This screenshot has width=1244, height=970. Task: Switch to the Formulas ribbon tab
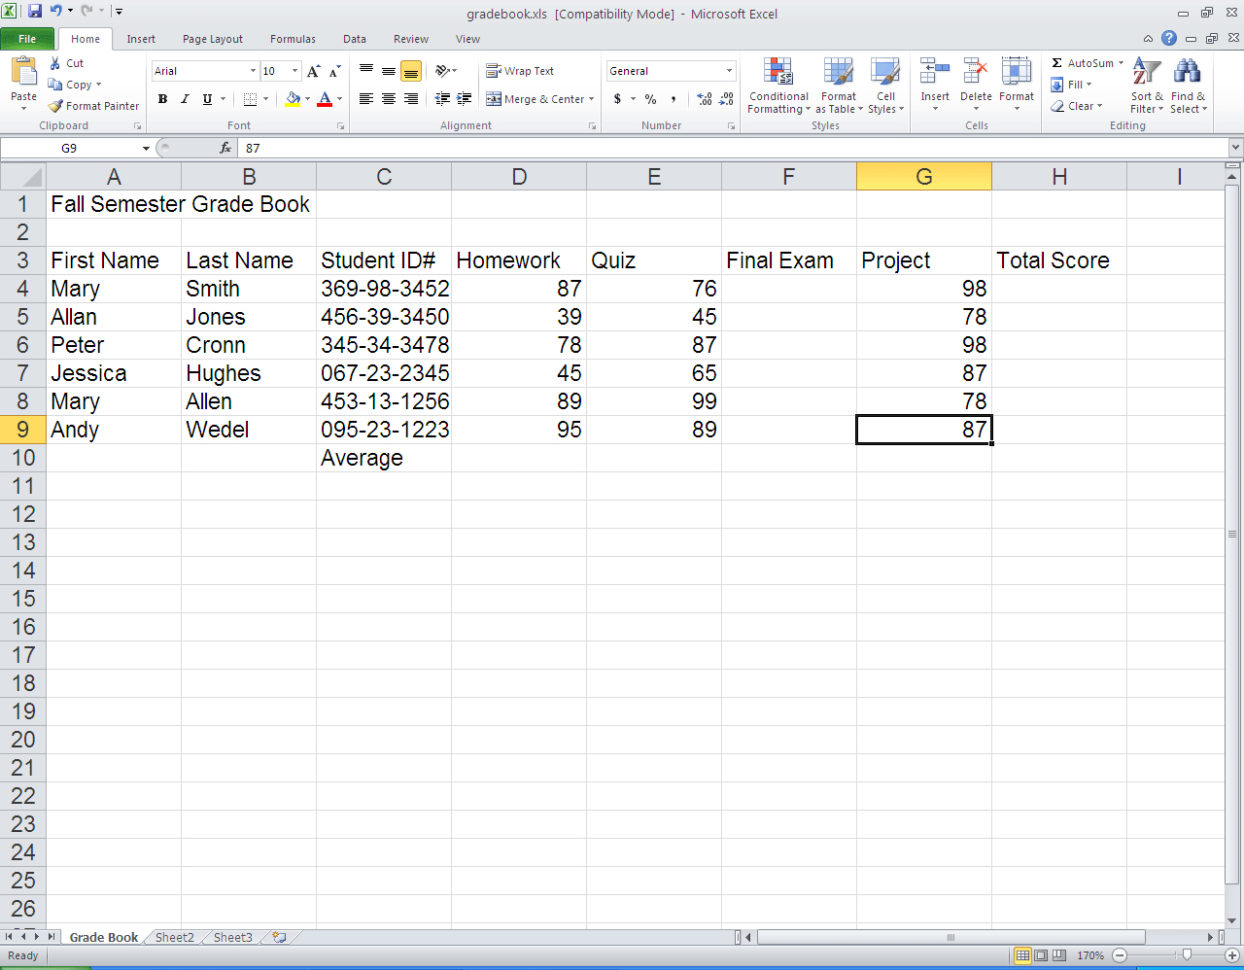(292, 39)
